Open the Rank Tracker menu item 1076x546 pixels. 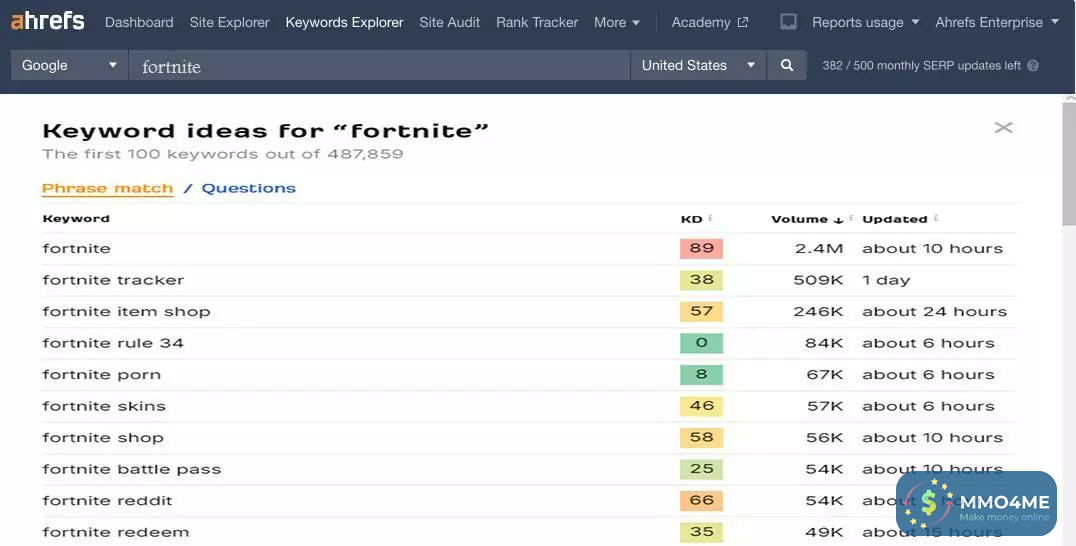click(537, 22)
